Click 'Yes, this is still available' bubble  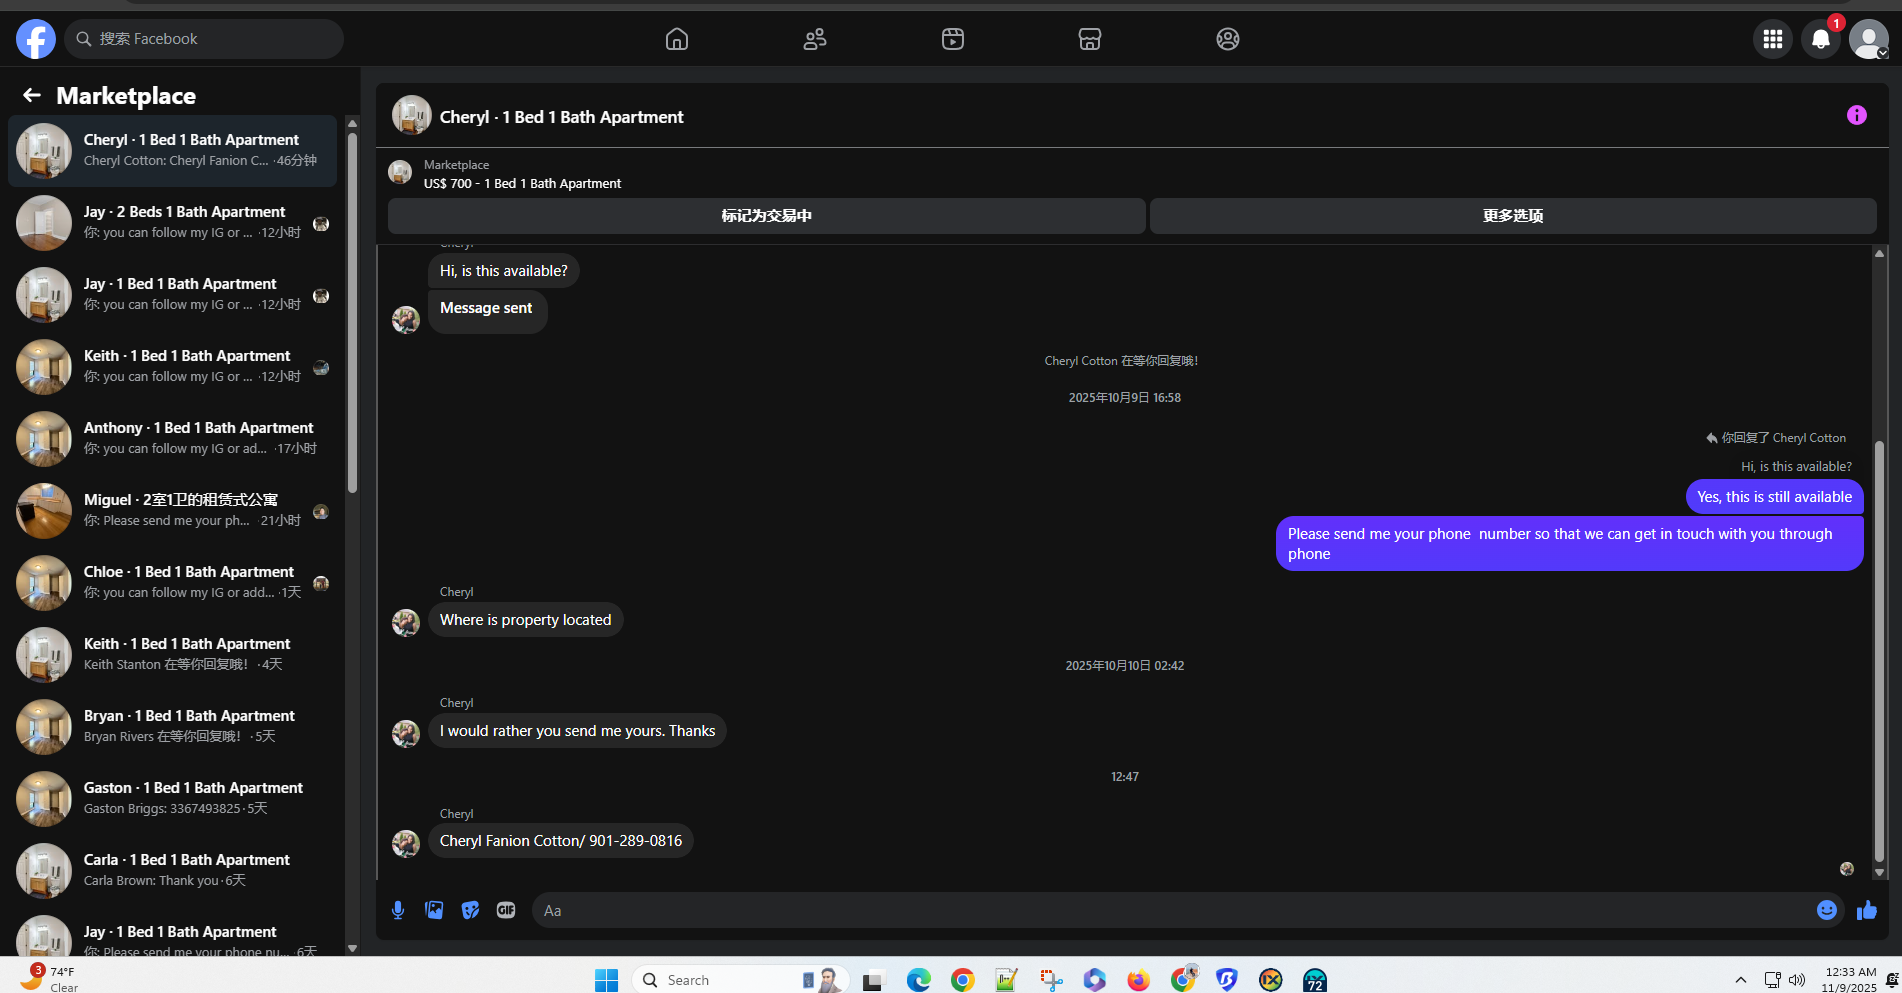[1774, 497]
